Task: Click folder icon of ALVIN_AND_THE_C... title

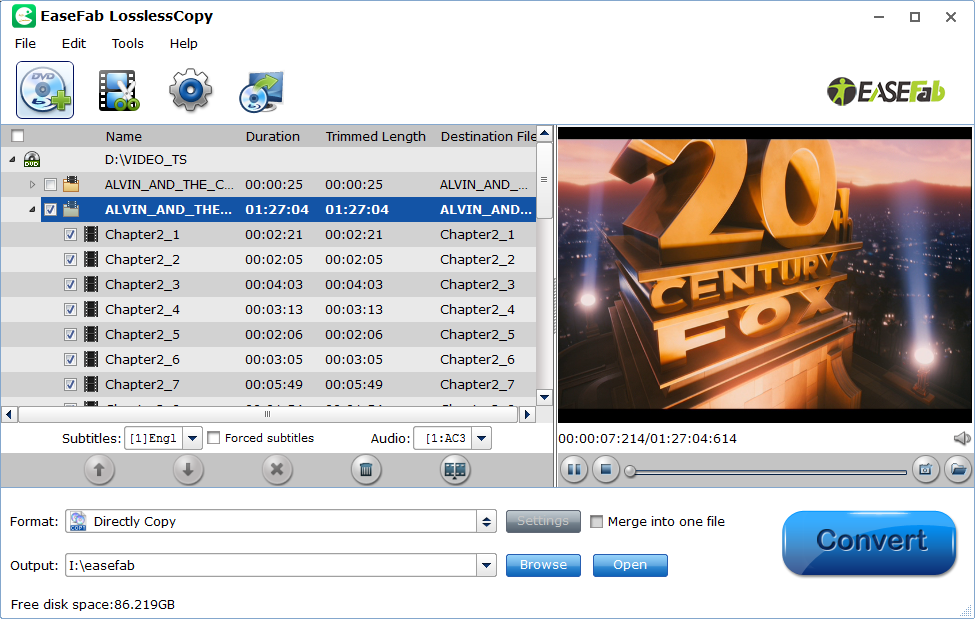Action: pyautogui.click(x=71, y=184)
